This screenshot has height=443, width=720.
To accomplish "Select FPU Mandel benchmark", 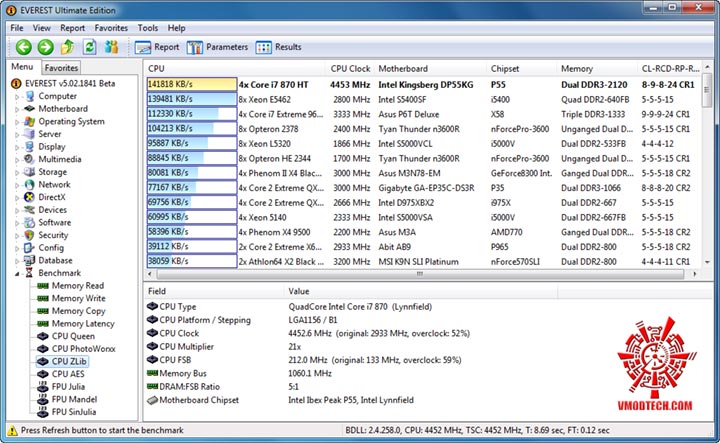I will tap(74, 399).
